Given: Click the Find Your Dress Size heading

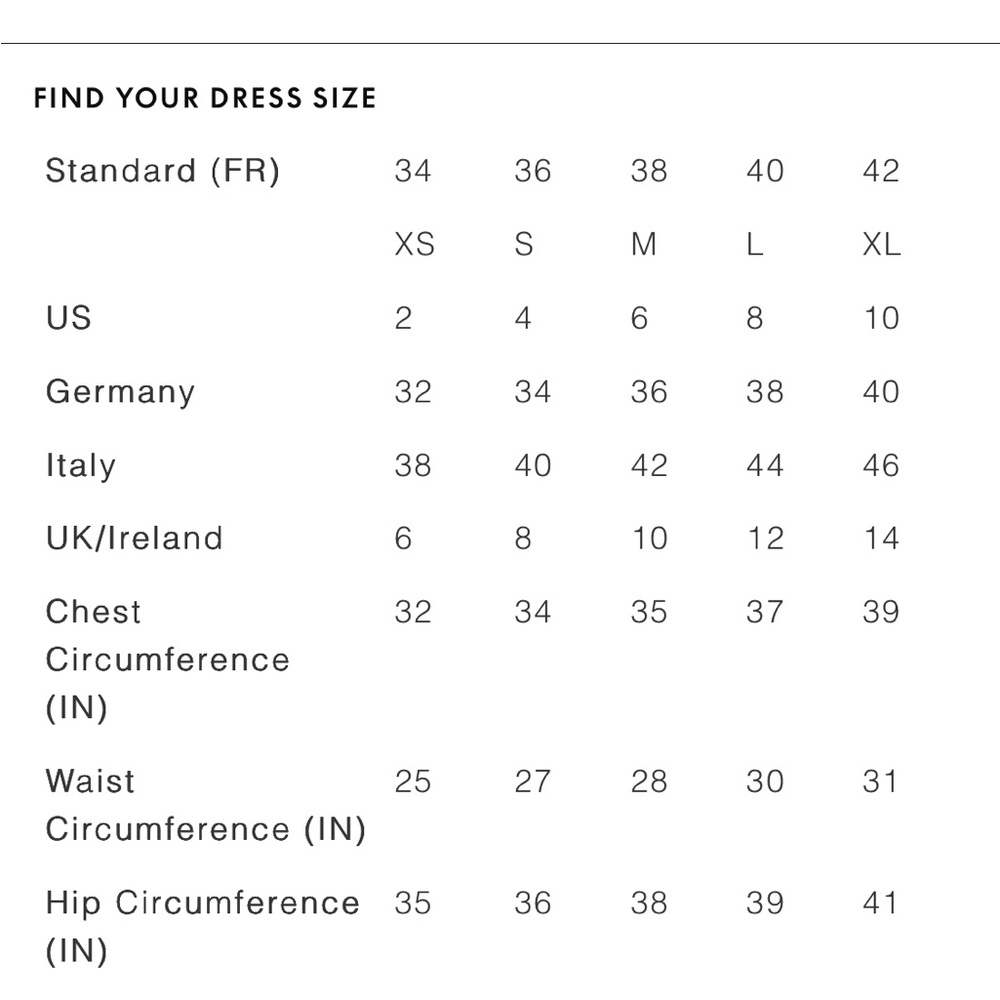Looking at the screenshot, I should 205,98.
